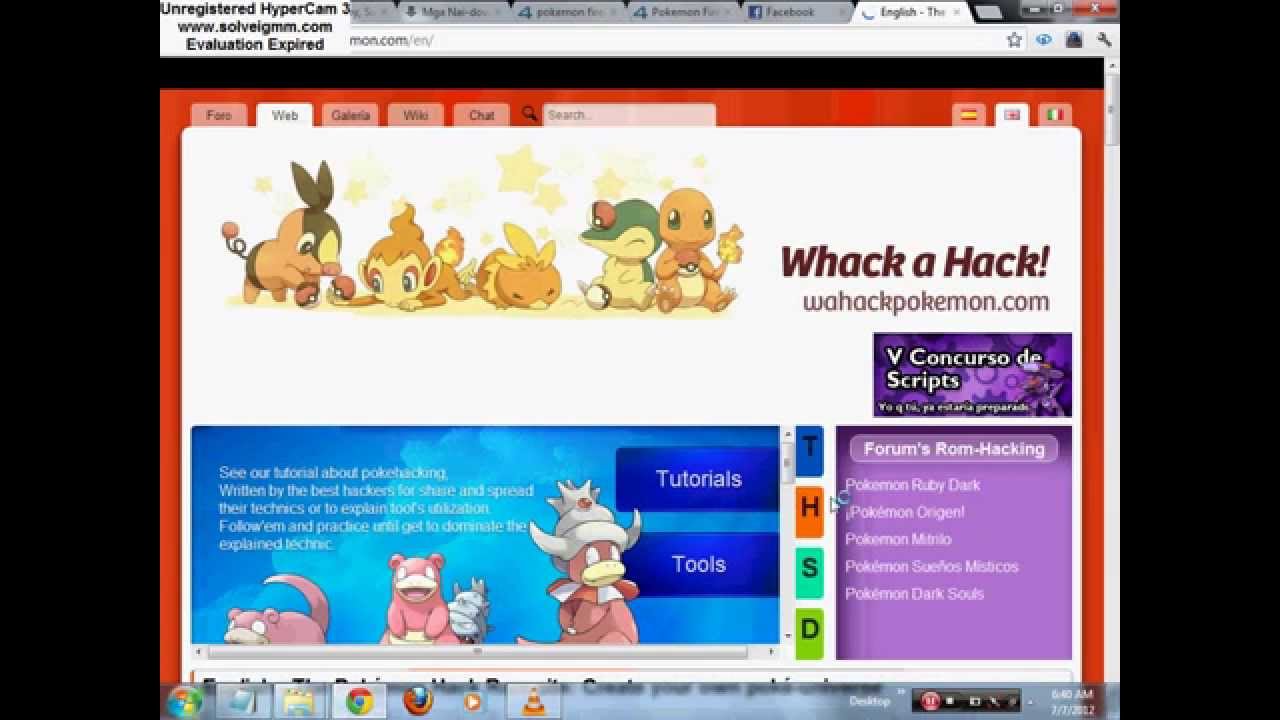The image size is (1280, 720).
Task: Open Pokémon Sueños Místicos link
Action: 931,566
